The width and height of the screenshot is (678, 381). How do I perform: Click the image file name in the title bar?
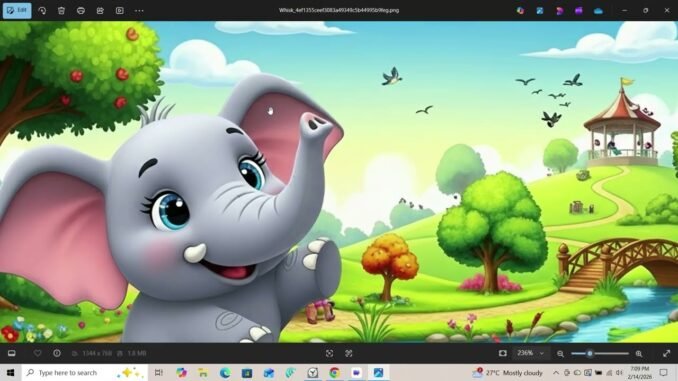click(339, 10)
